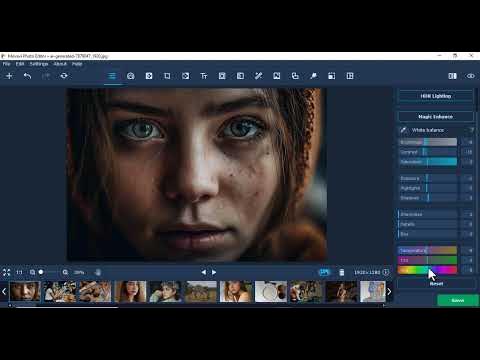The image size is (480, 360).
Task: Click the Temperature slider
Action: pyautogui.click(x=428, y=250)
